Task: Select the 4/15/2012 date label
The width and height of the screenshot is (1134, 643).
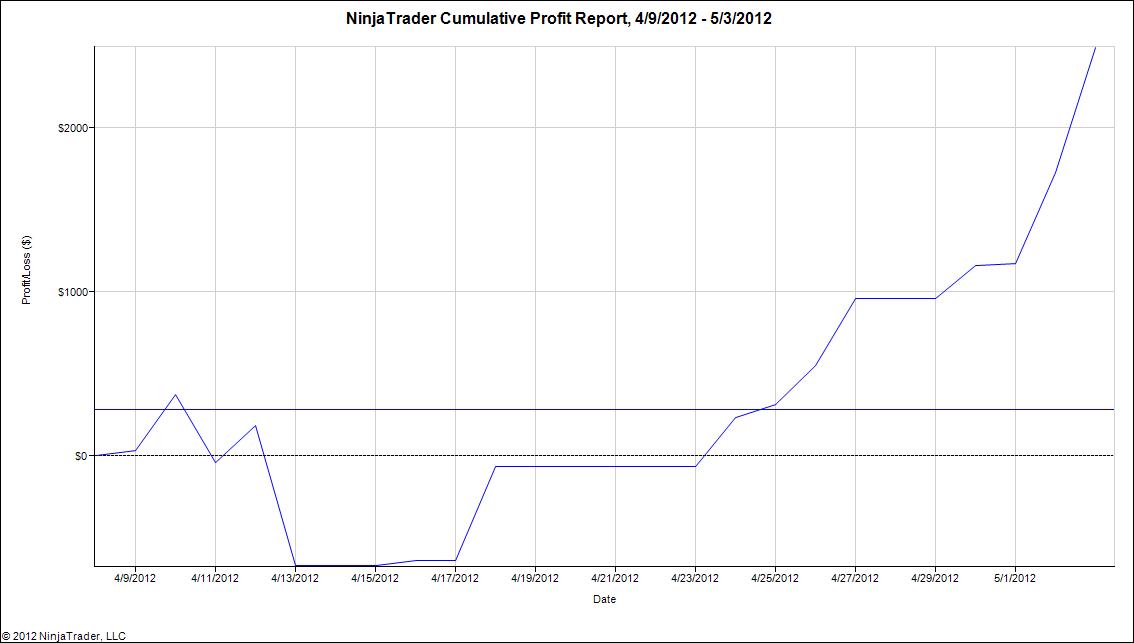Action: point(375,578)
